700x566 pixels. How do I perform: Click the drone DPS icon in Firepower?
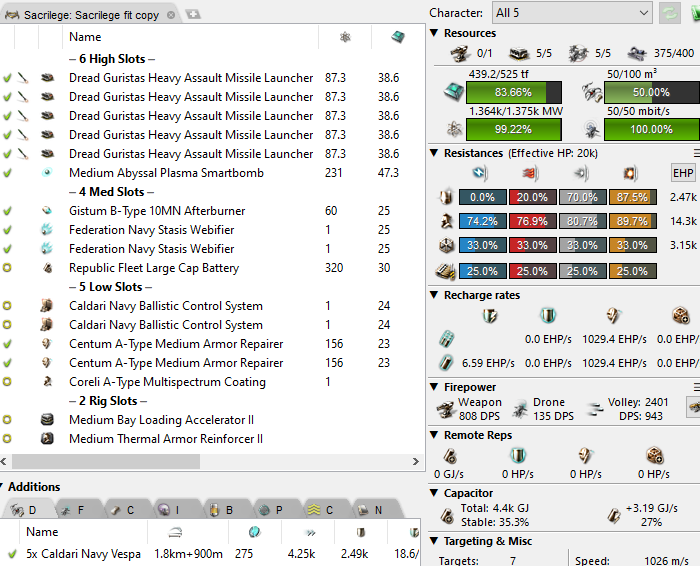pos(520,409)
